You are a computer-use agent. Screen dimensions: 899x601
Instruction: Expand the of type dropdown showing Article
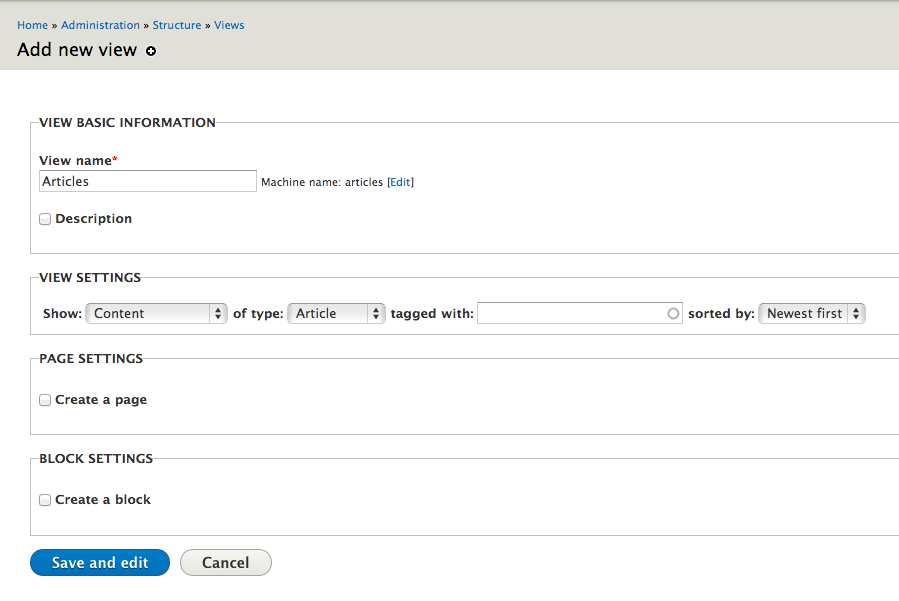point(337,314)
